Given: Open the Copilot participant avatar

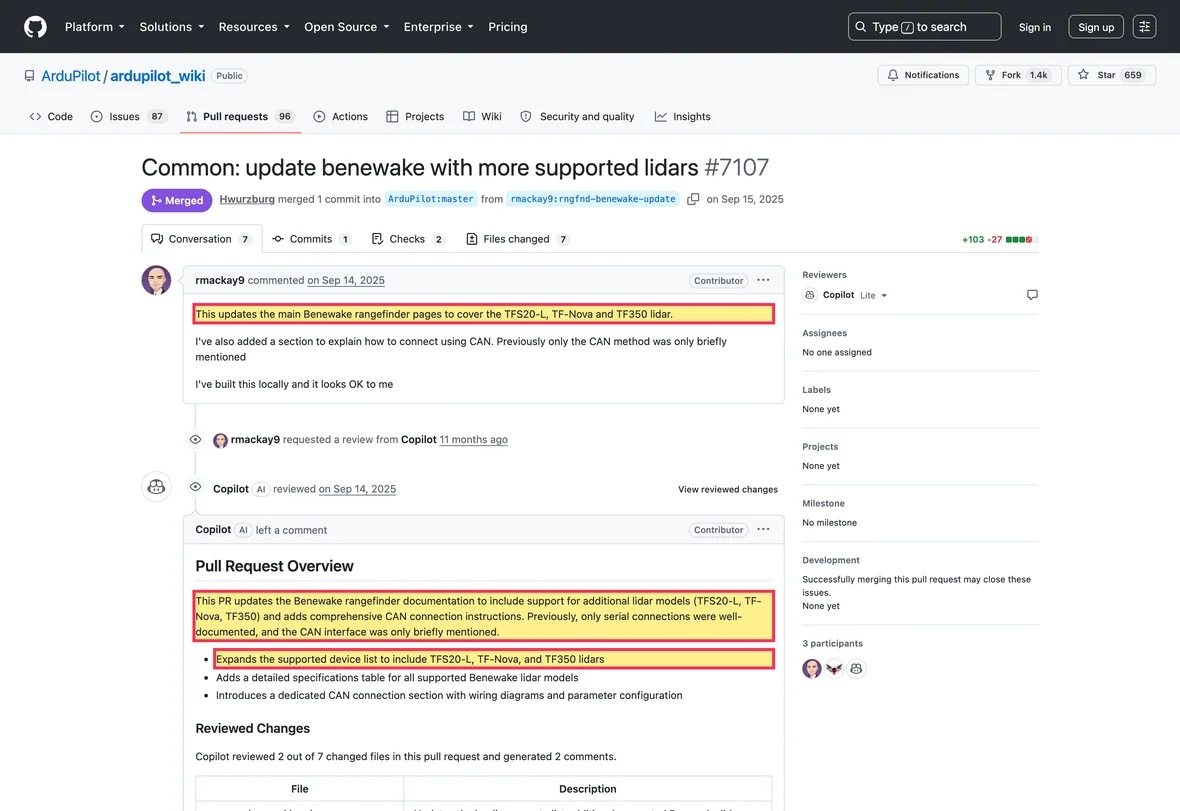Looking at the screenshot, I should point(856,668).
